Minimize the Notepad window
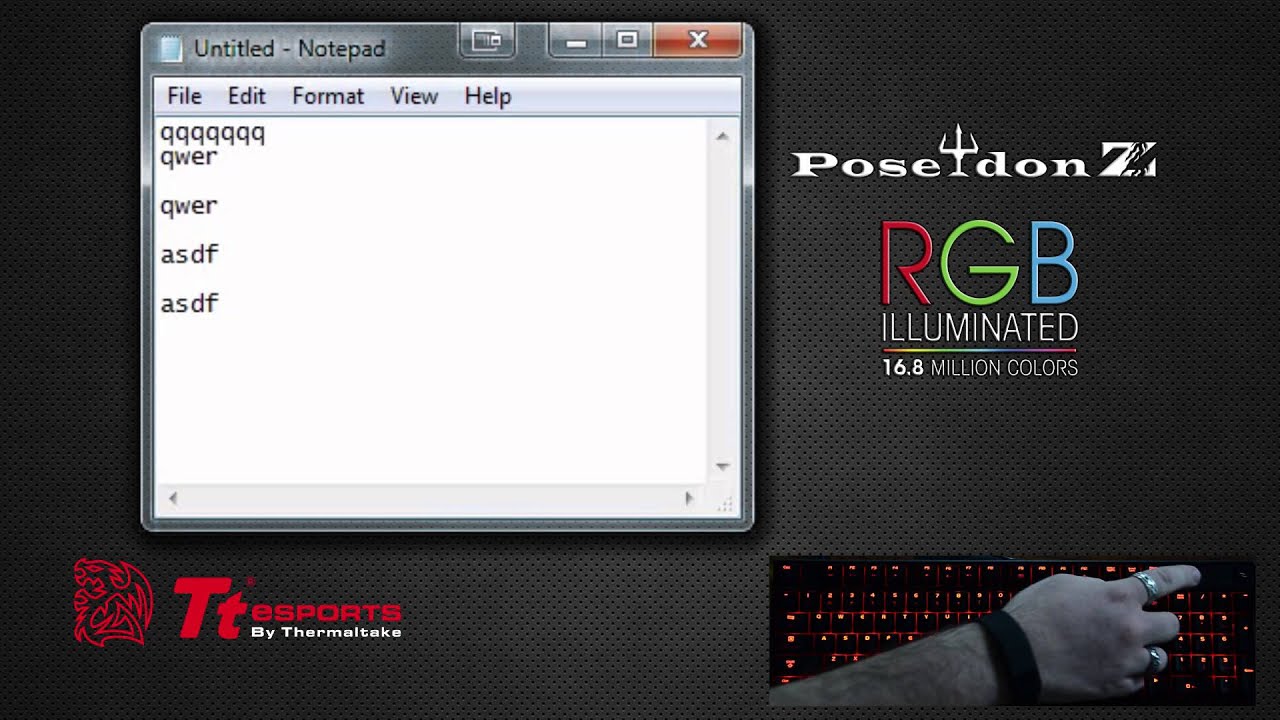The image size is (1280, 720). pos(576,40)
